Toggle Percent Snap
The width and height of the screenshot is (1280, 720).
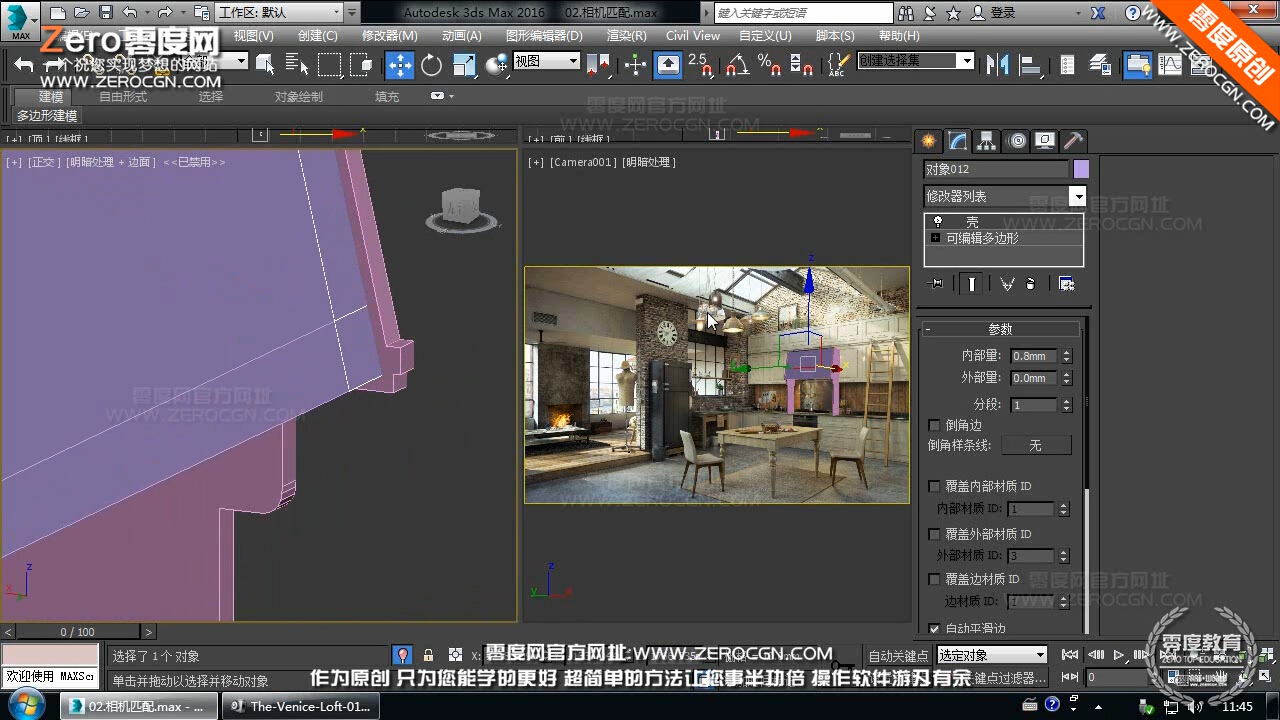point(769,65)
